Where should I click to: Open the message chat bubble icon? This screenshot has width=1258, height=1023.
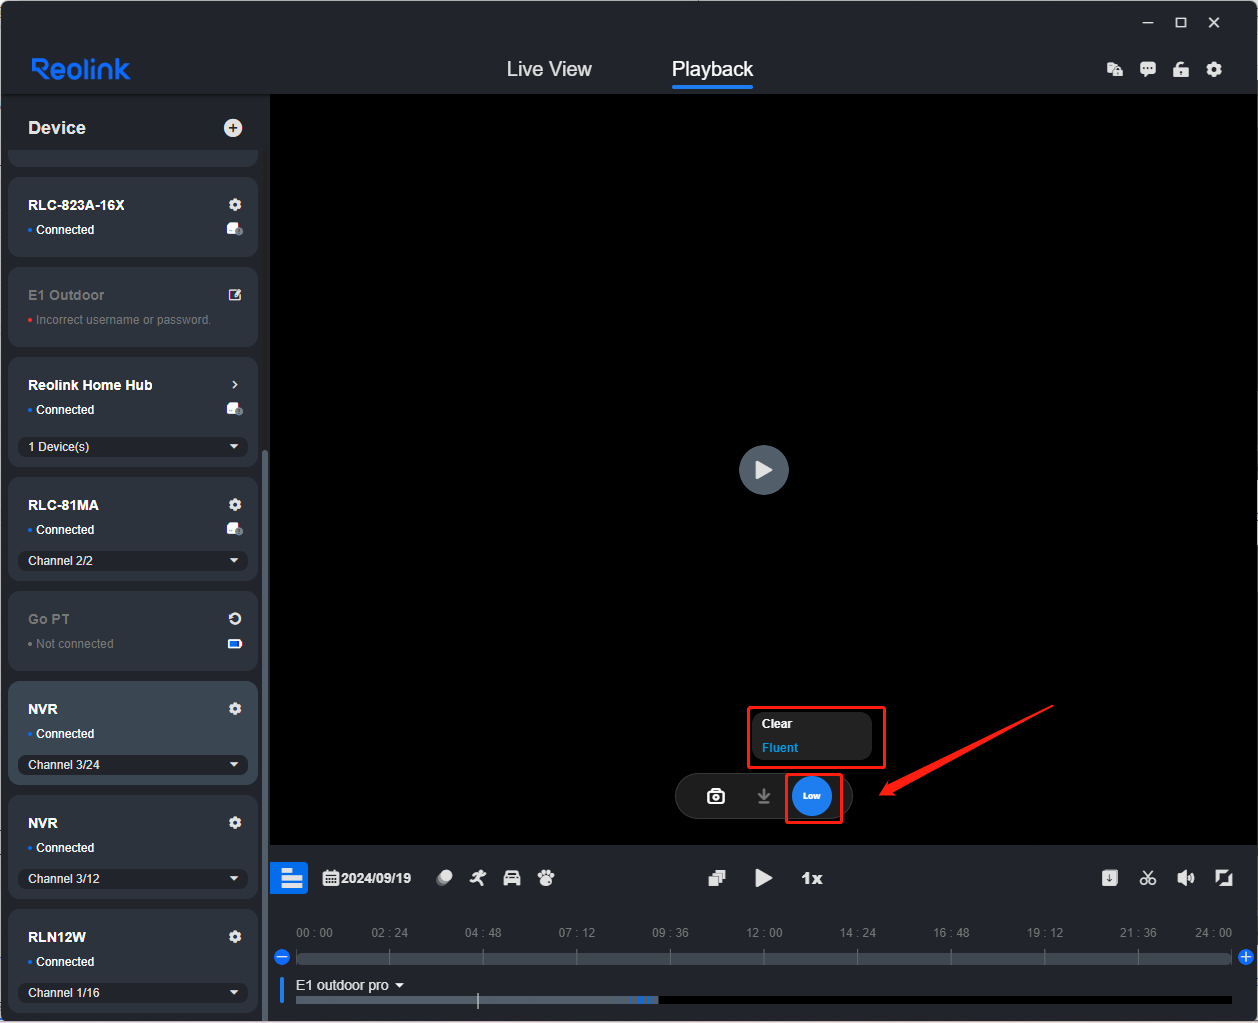click(x=1148, y=69)
